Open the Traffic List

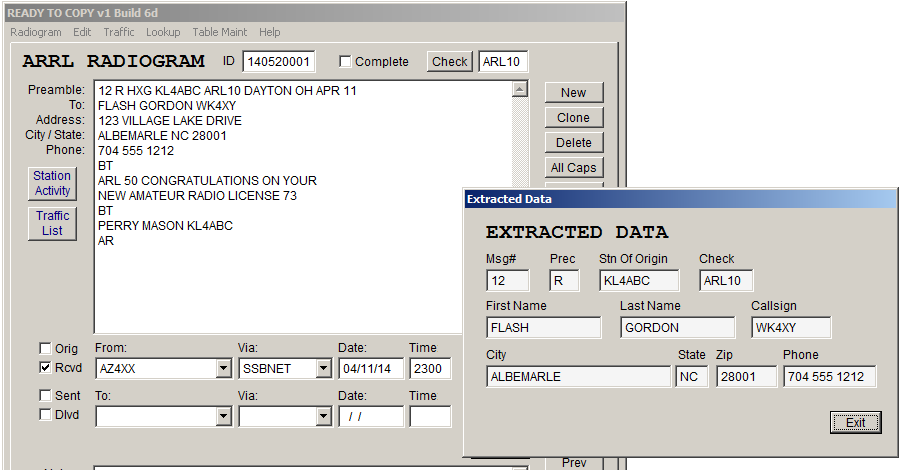[52, 223]
